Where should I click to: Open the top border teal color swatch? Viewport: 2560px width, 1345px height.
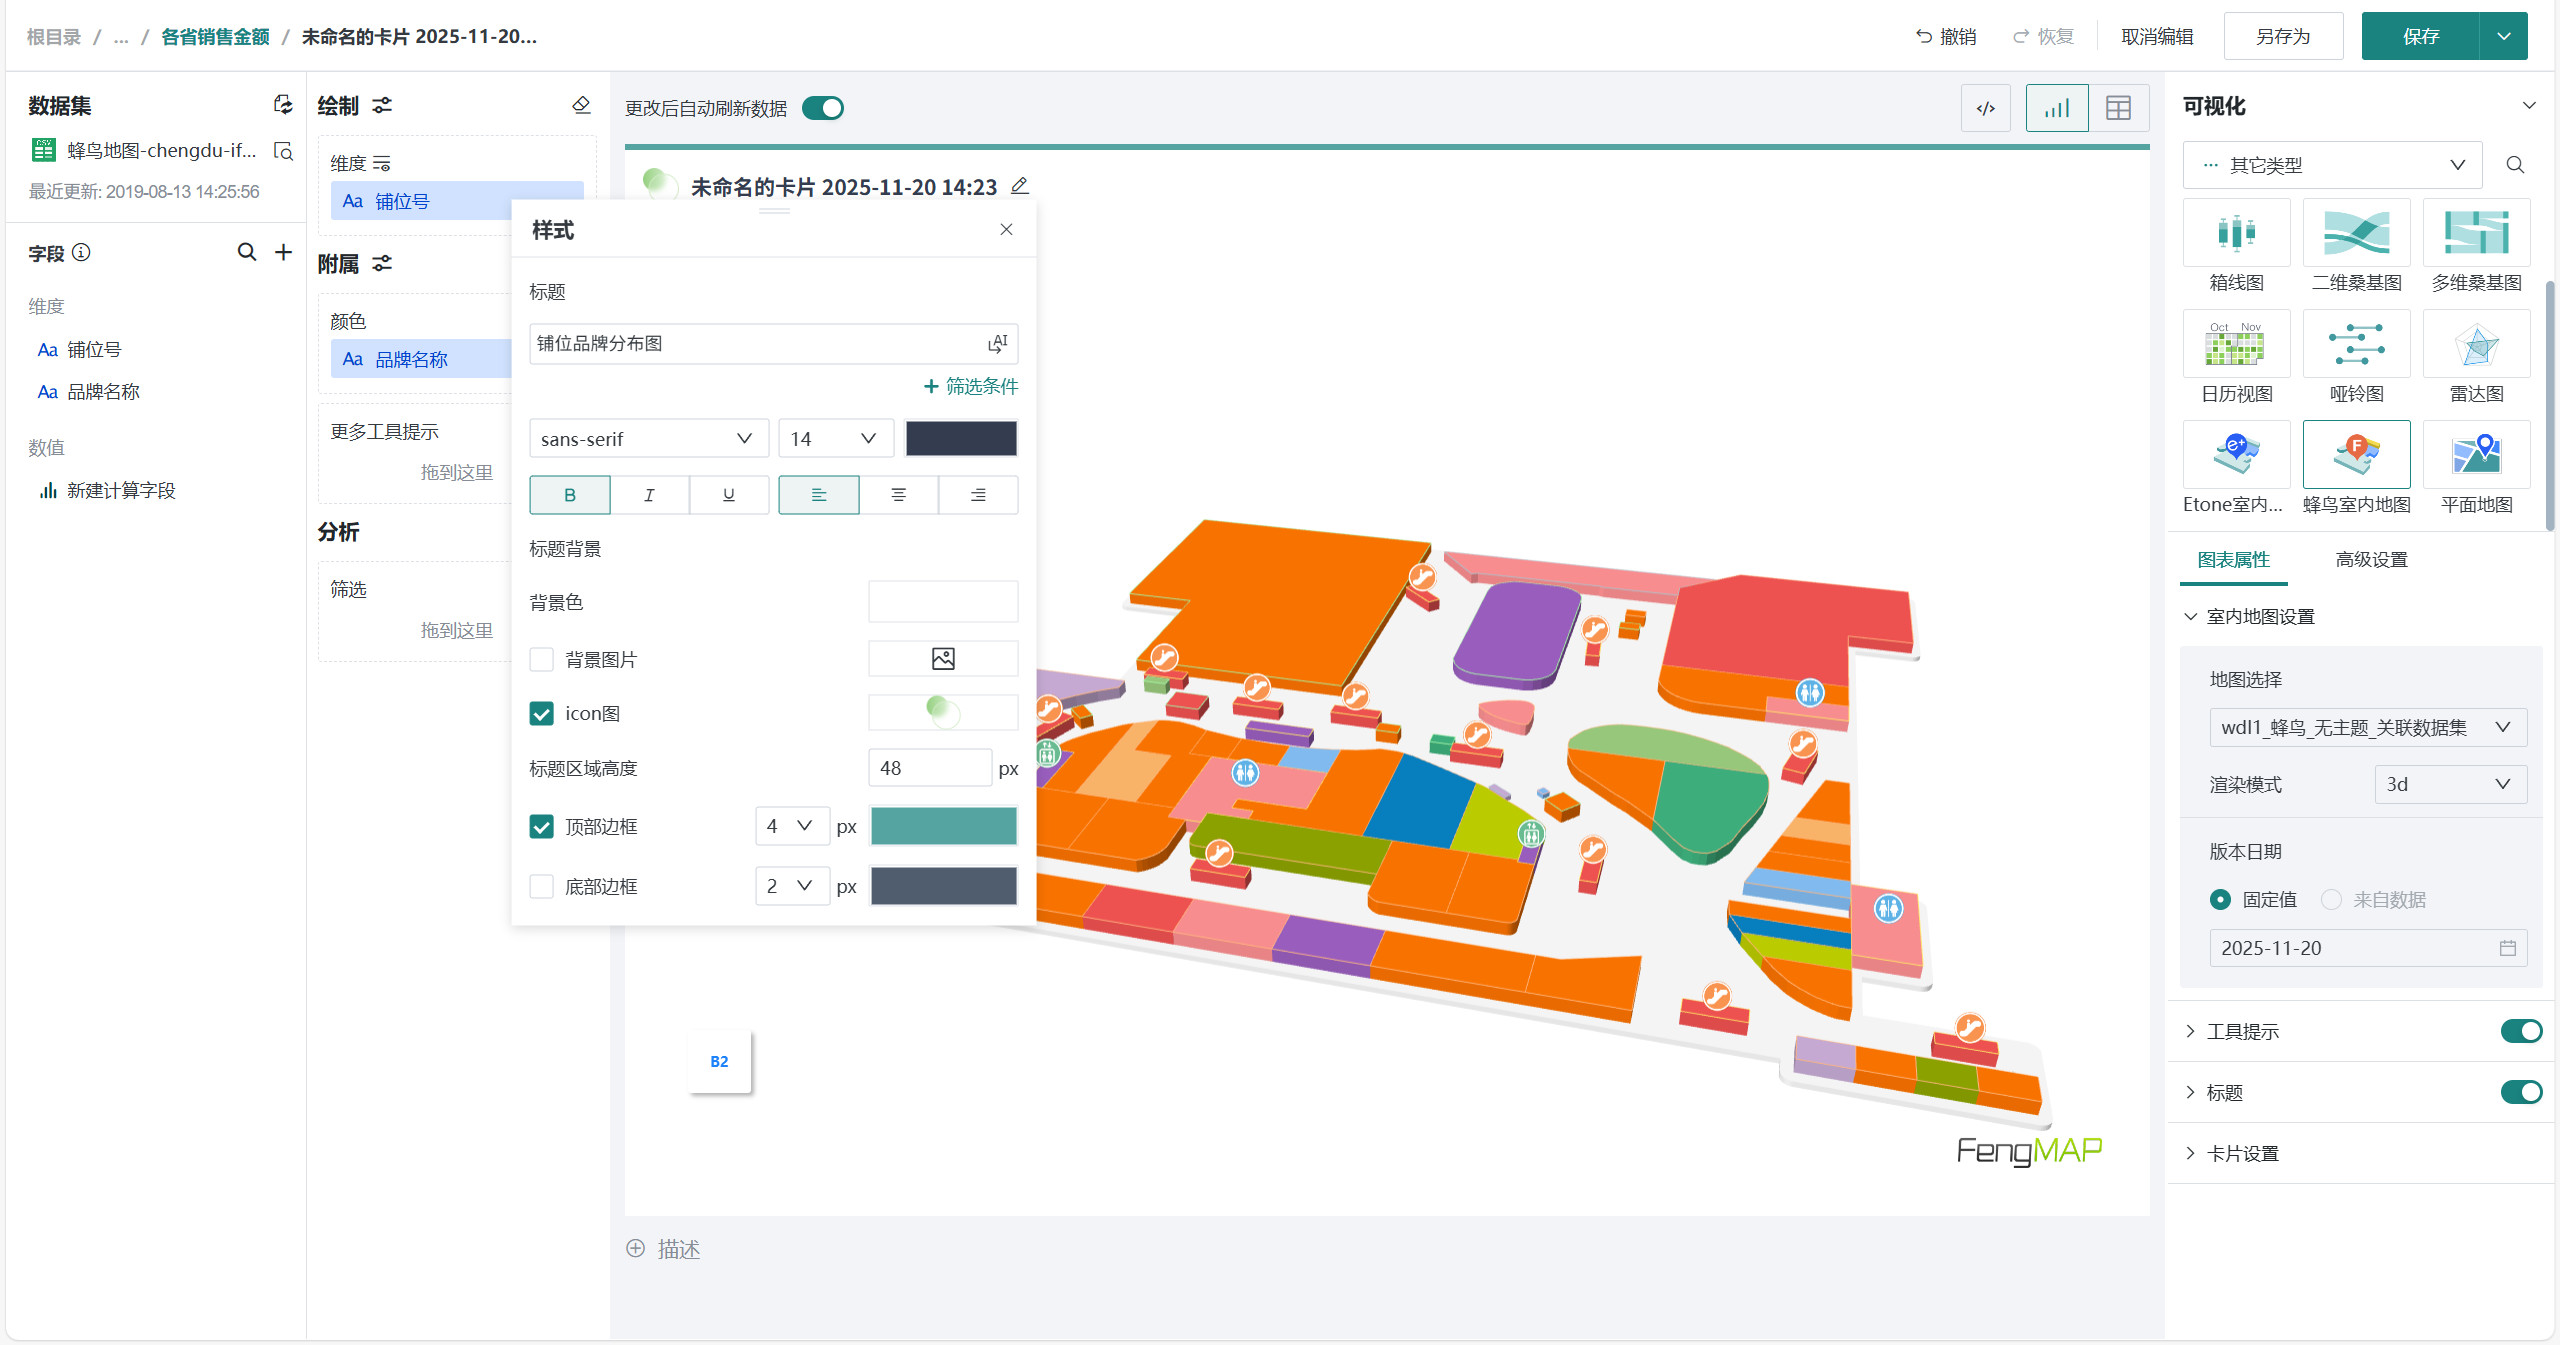(943, 827)
